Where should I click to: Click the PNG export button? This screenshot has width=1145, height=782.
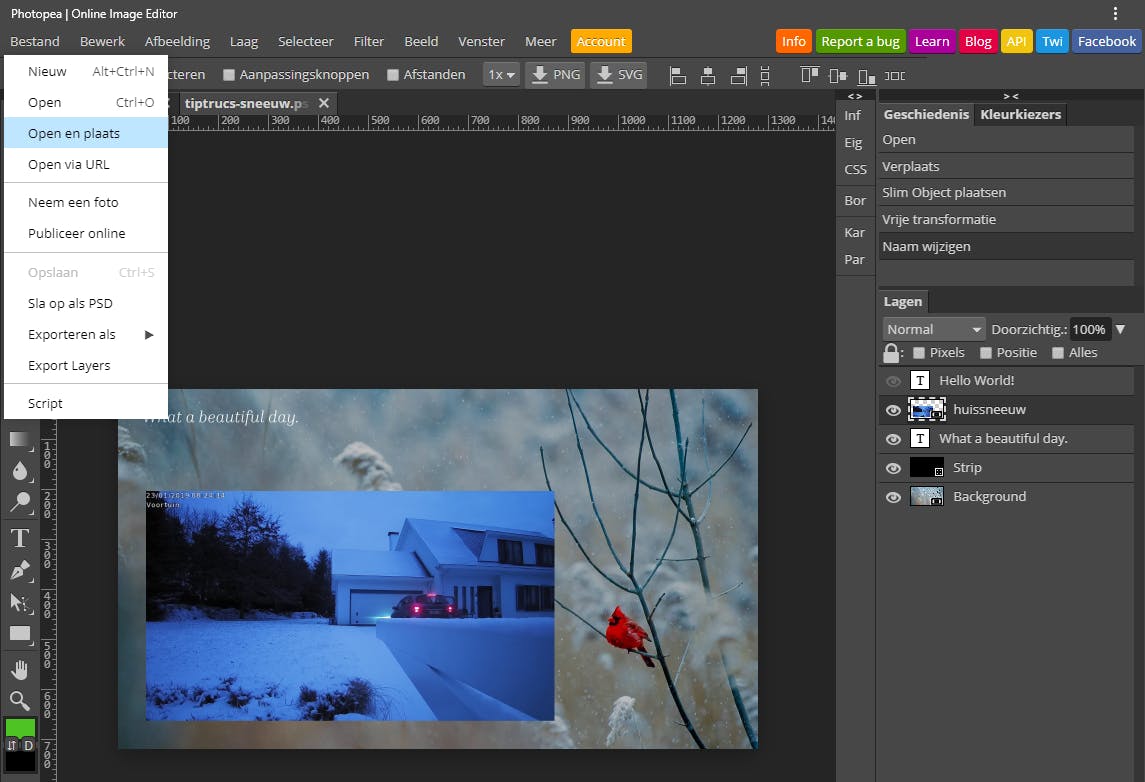555,75
